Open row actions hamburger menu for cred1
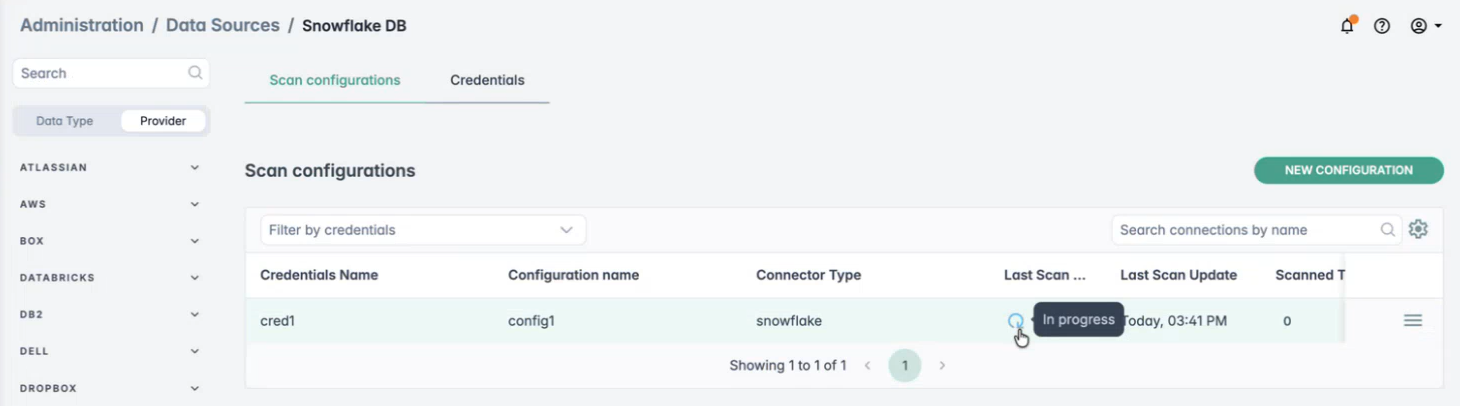Image resolution: width=1460 pixels, height=406 pixels. click(1412, 321)
